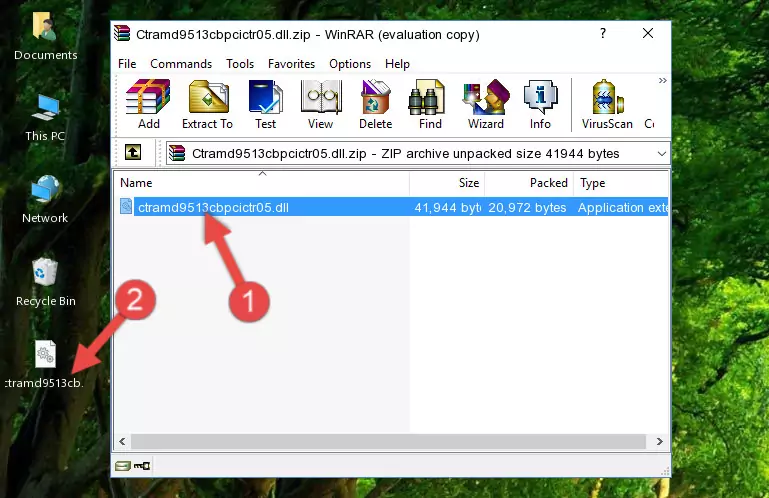Sort by the Size column header
Viewport: 769px width, 498px height.
click(x=447, y=183)
